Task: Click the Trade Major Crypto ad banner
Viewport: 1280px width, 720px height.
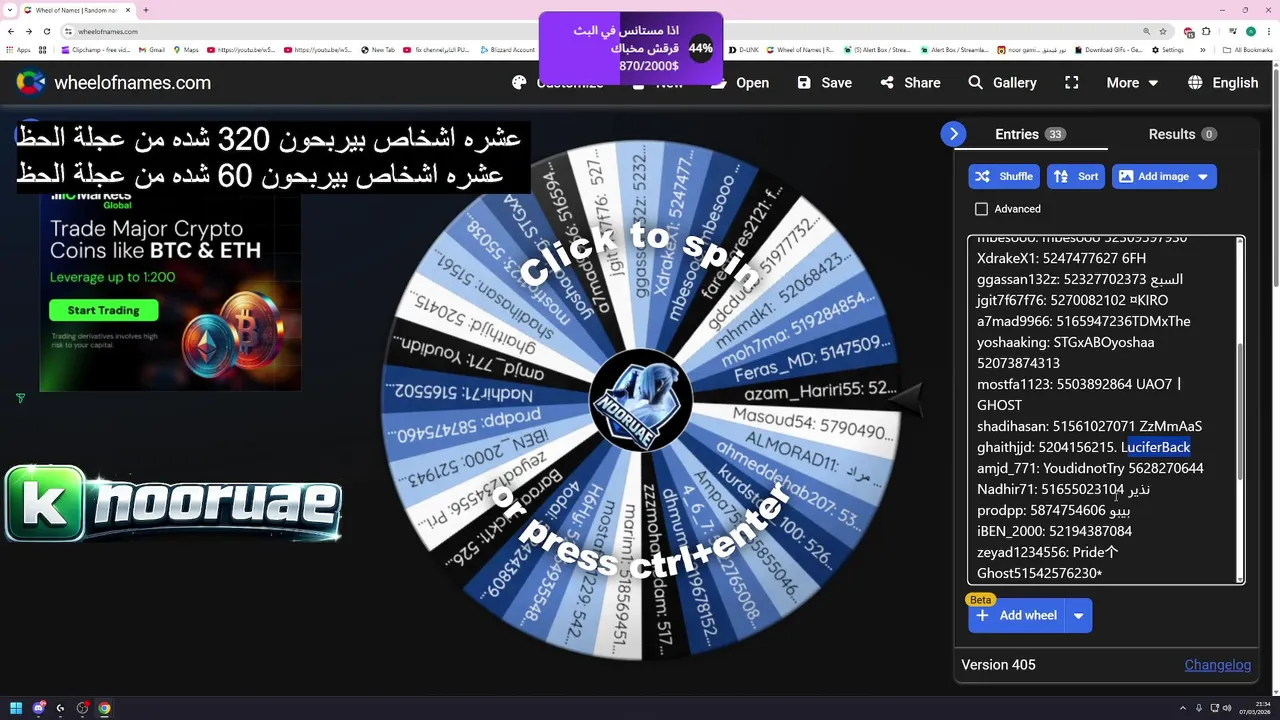Action: pos(170,290)
